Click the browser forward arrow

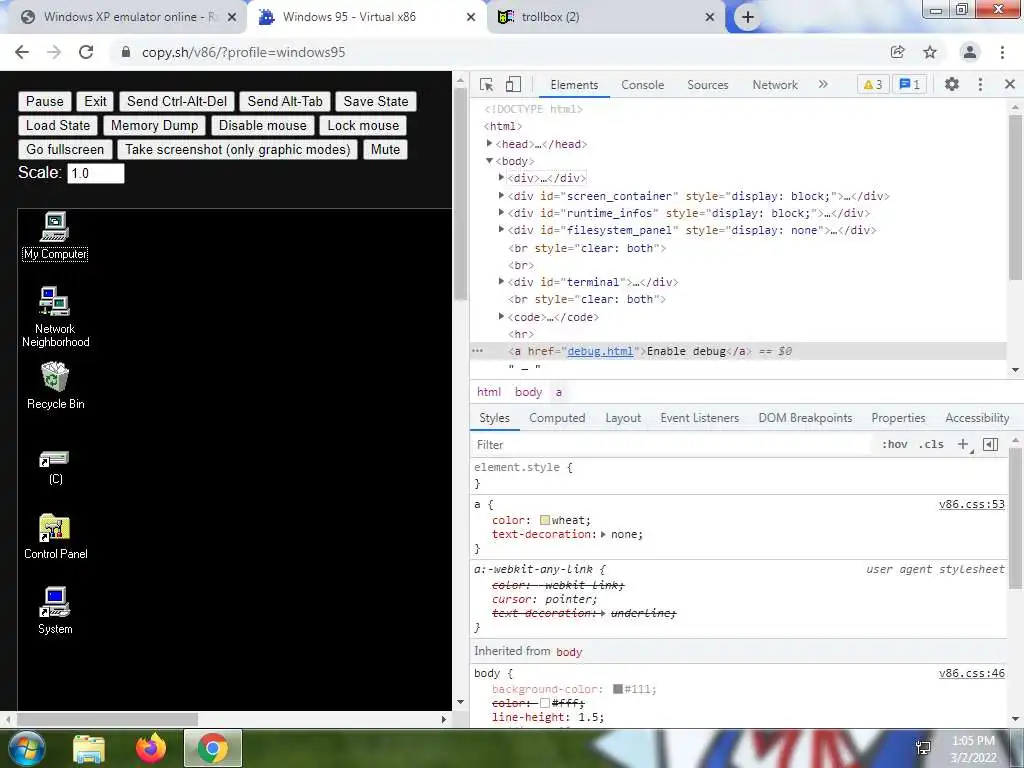click(x=54, y=52)
